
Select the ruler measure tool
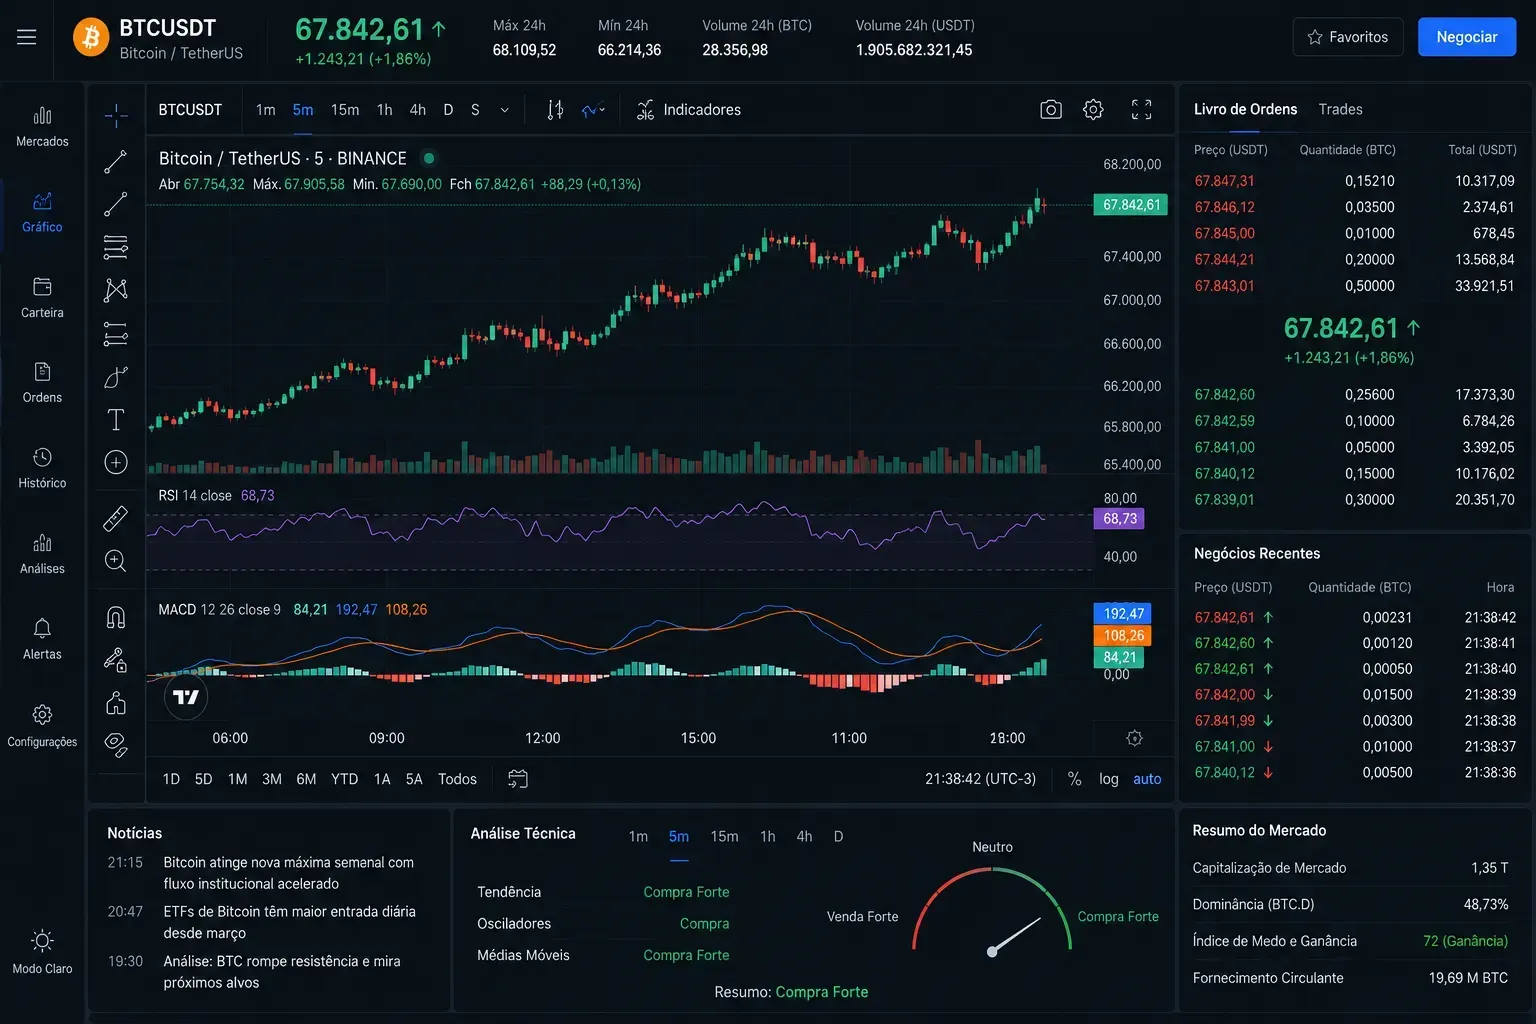tap(116, 518)
